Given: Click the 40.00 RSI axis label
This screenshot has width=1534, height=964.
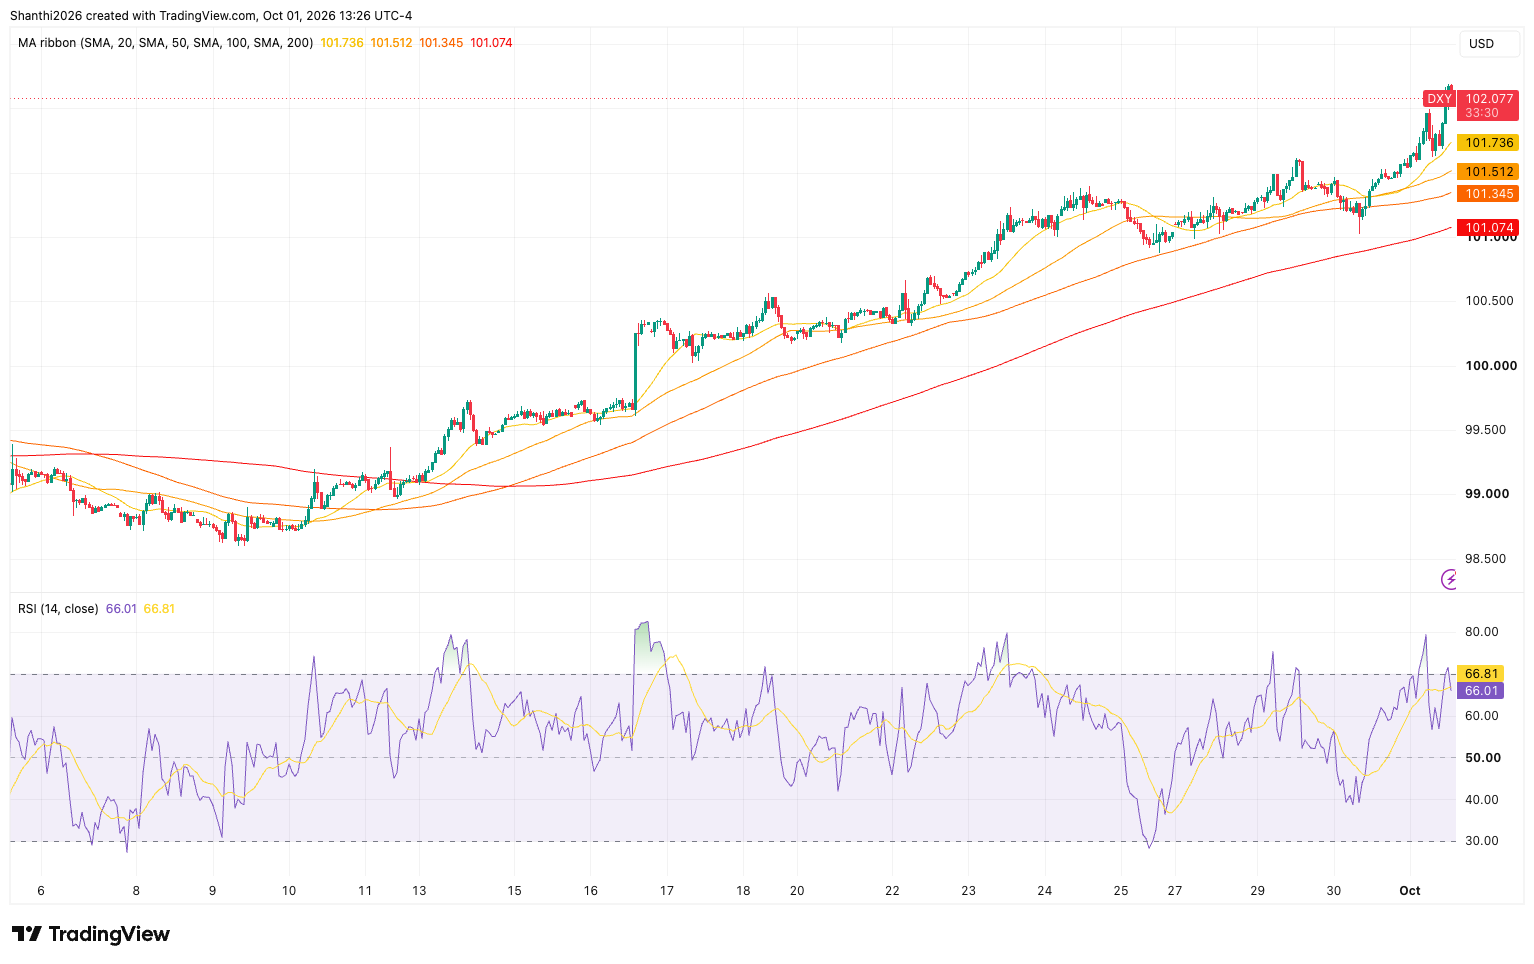Looking at the screenshot, I should (1482, 800).
